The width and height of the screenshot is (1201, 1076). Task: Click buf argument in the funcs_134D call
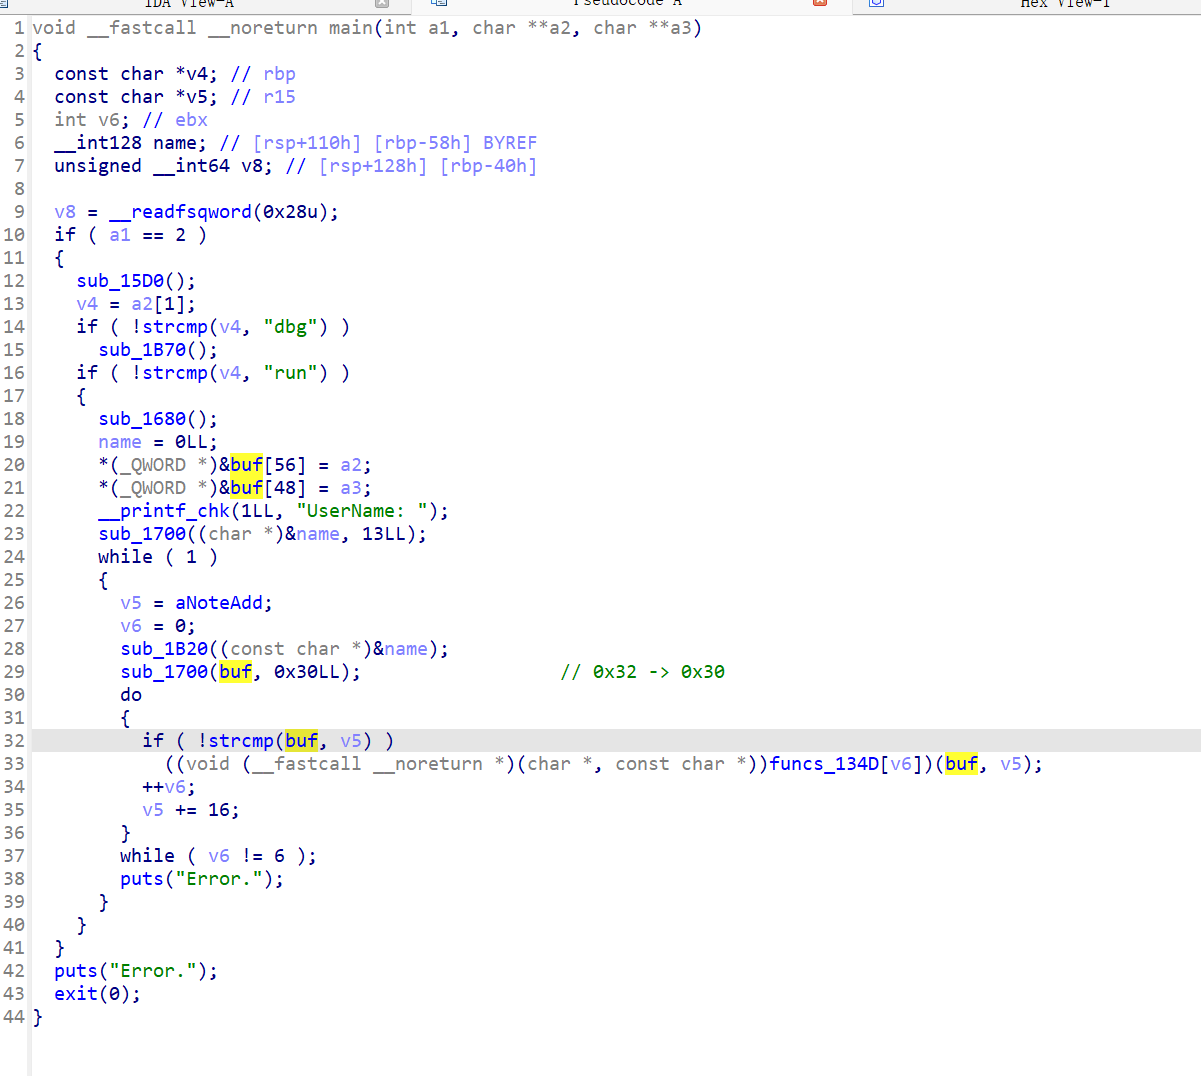(x=962, y=764)
